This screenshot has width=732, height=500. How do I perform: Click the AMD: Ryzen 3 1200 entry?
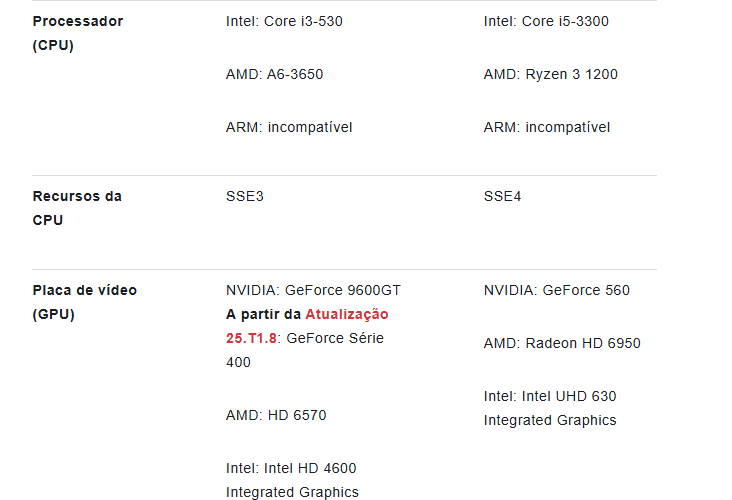coord(550,74)
